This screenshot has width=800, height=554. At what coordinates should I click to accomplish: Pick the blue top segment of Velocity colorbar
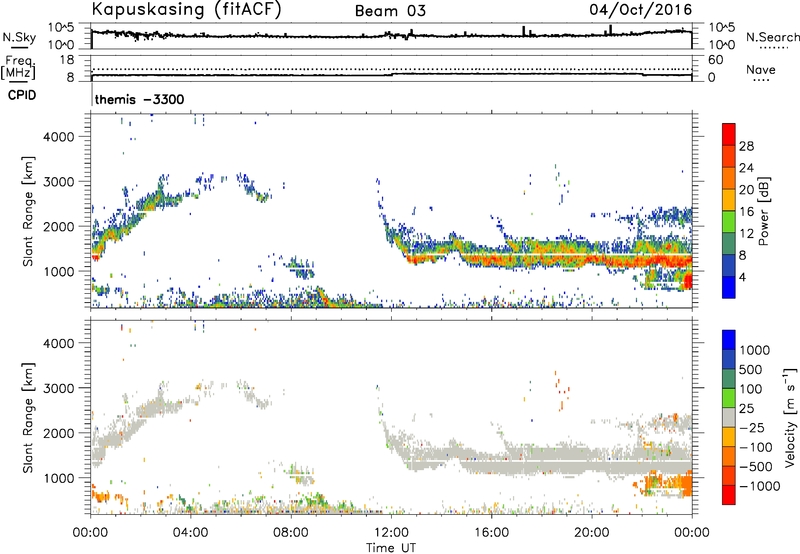(x=729, y=340)
